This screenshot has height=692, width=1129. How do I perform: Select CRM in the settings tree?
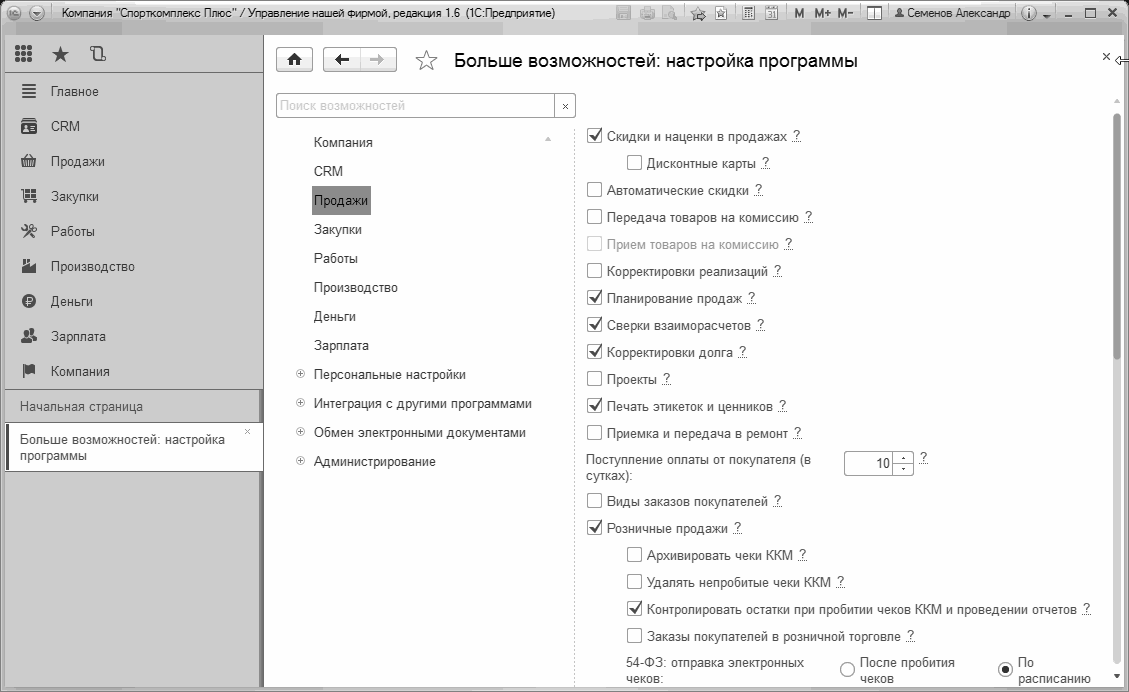328,171
